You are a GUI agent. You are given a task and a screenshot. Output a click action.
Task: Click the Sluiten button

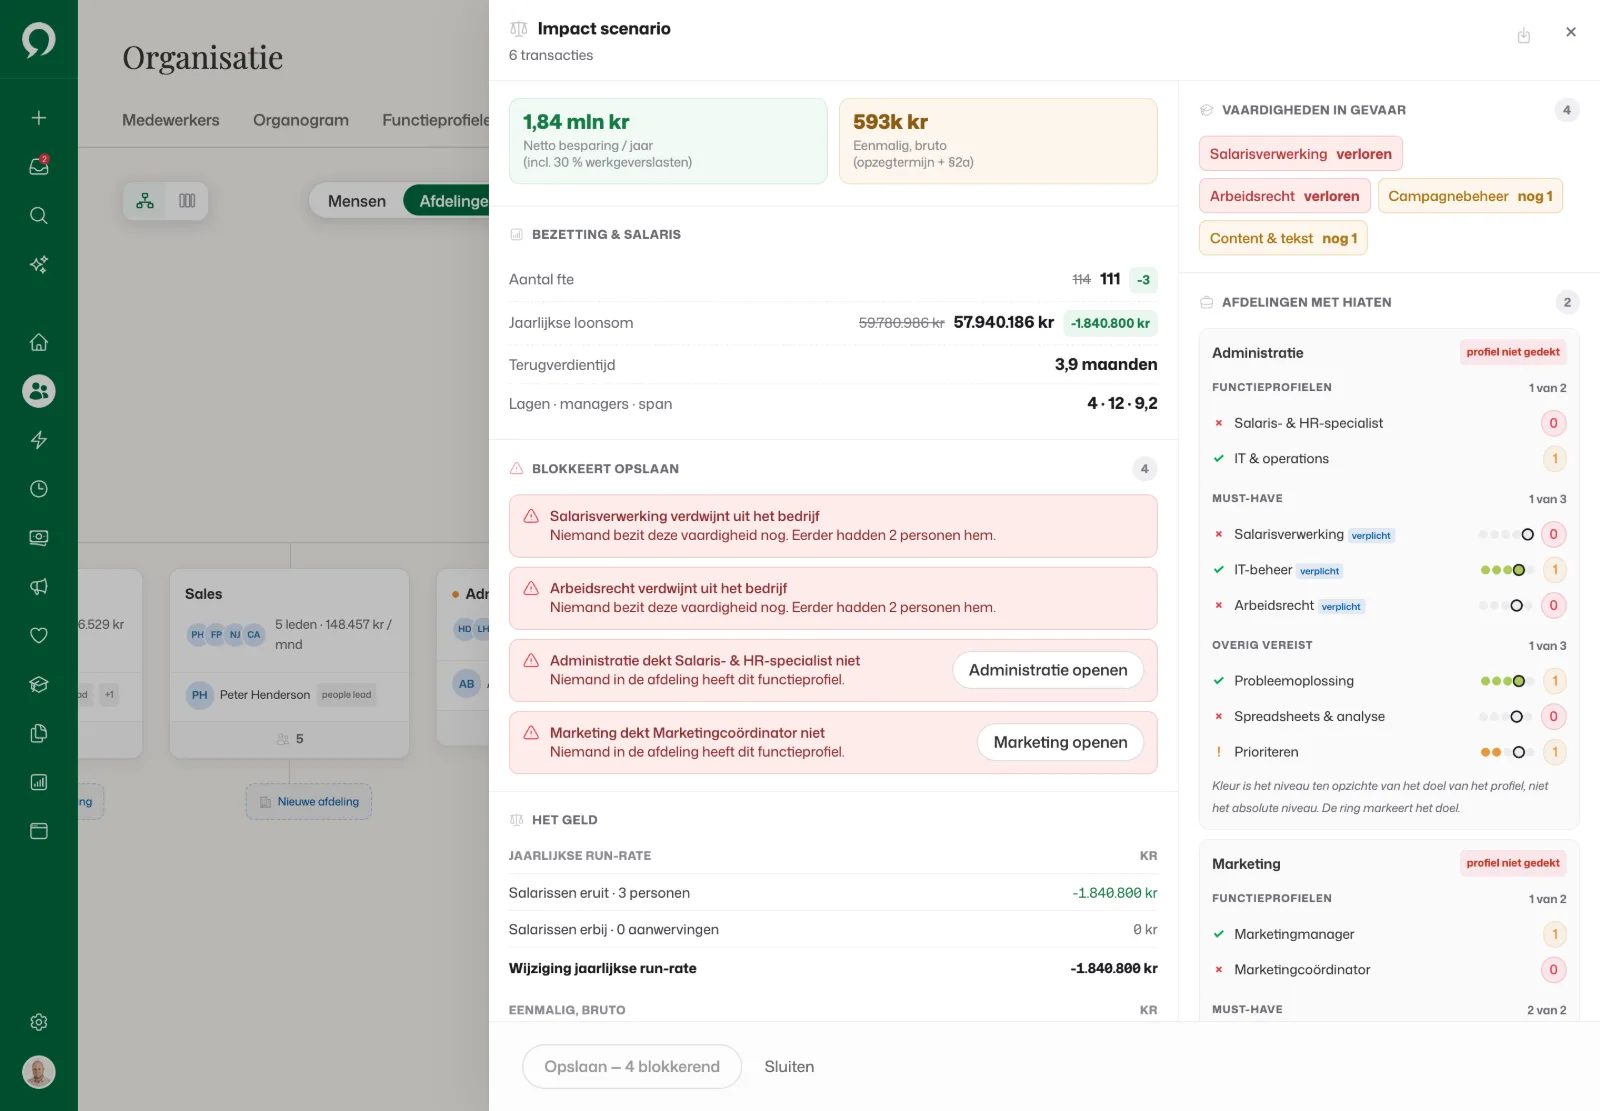[789, 1067]
